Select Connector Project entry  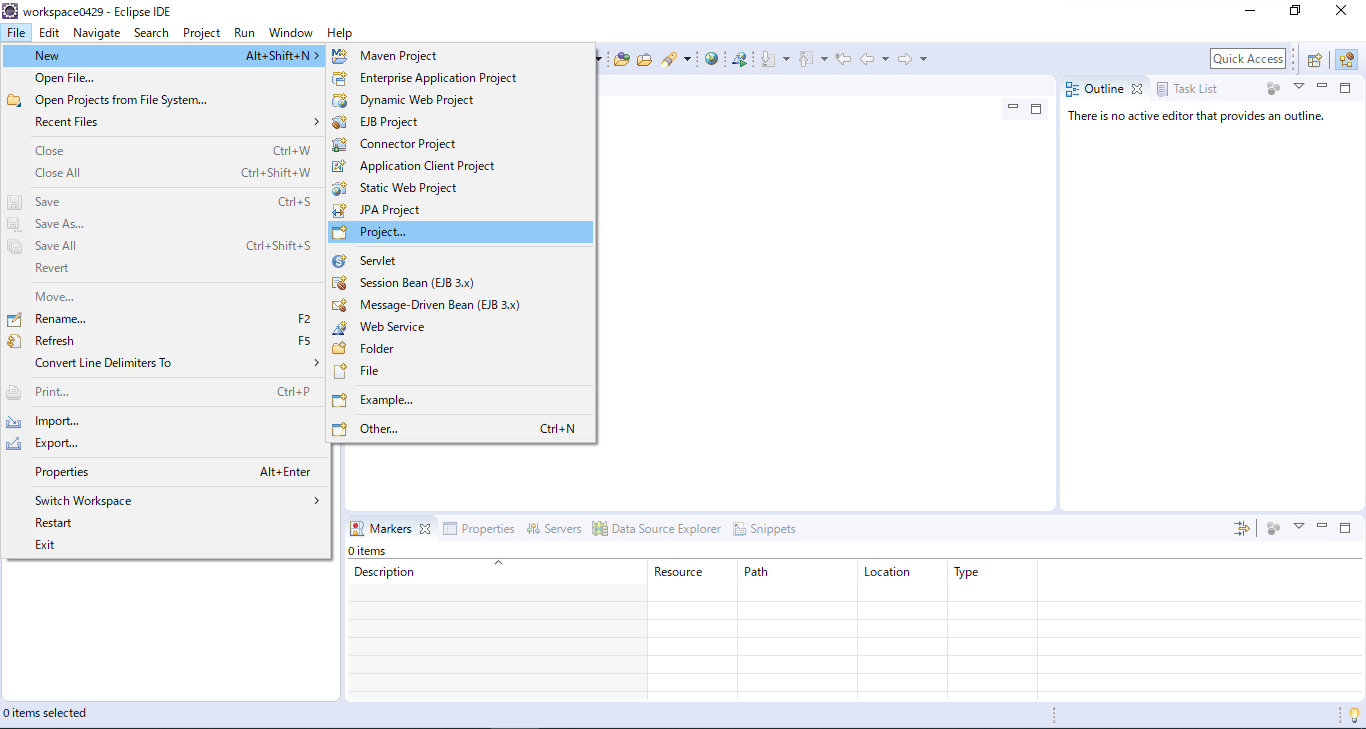coord(461,144)
